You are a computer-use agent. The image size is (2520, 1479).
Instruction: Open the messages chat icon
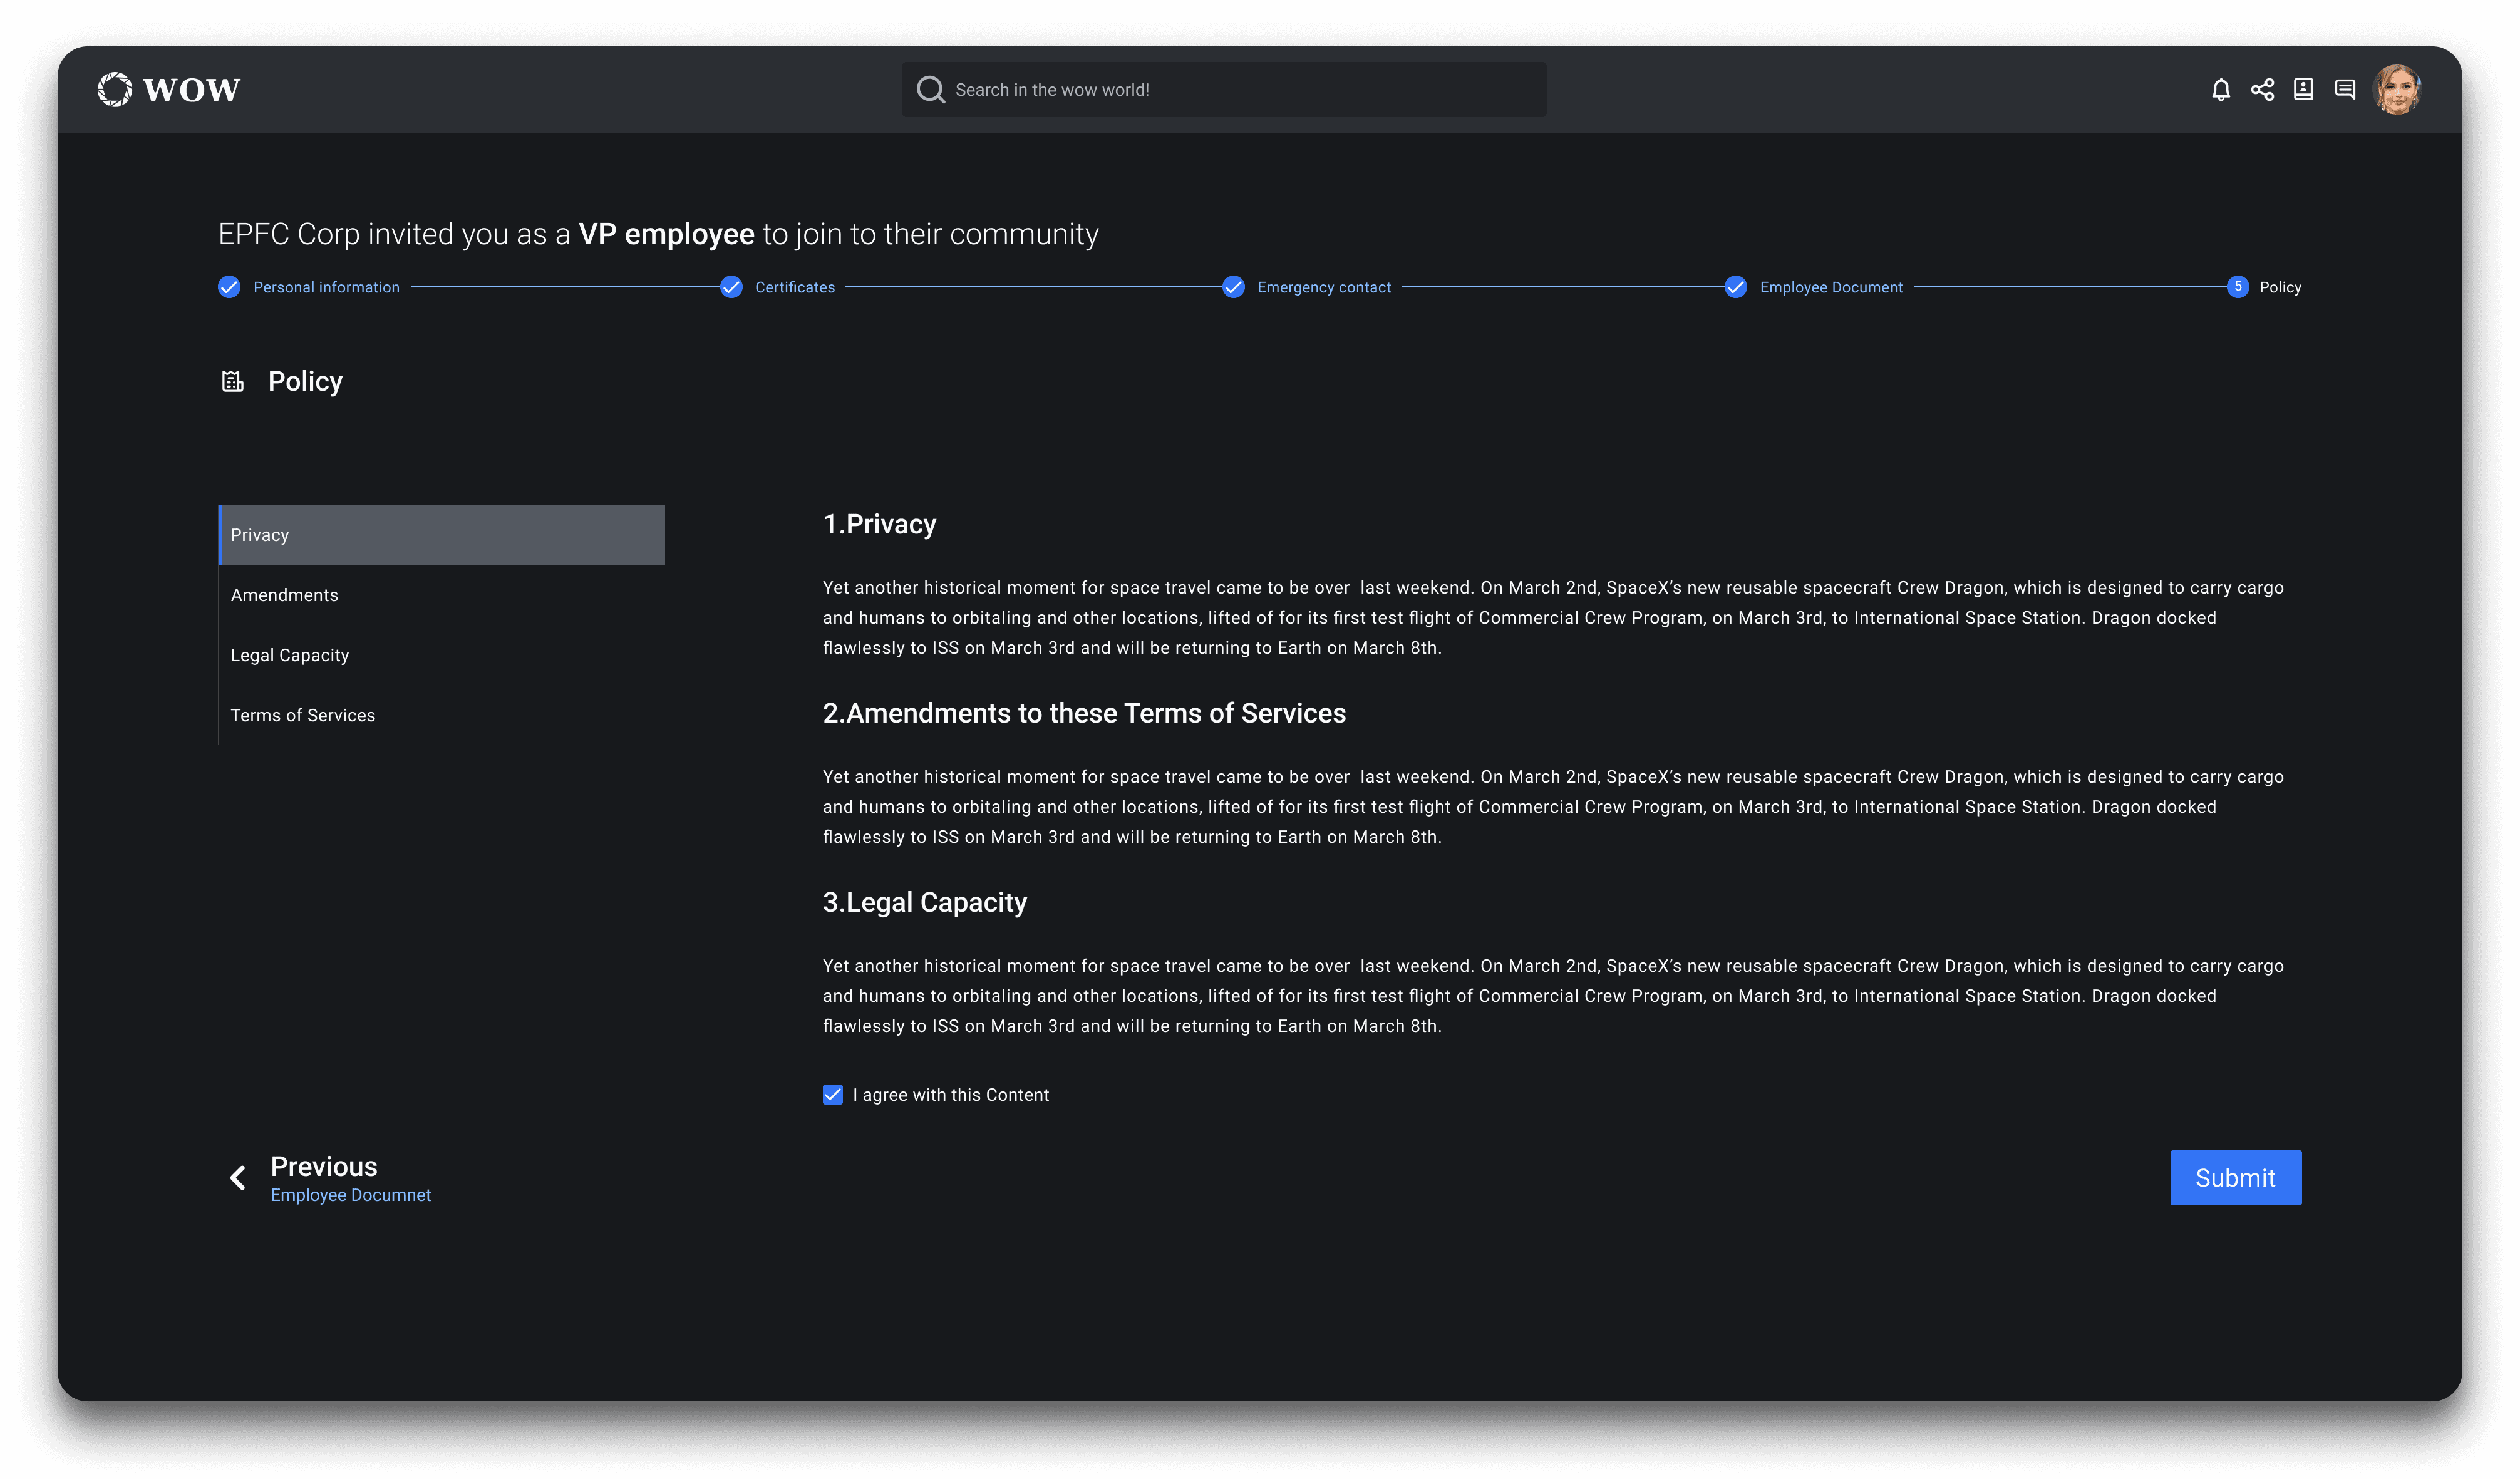pos(2344,90)
